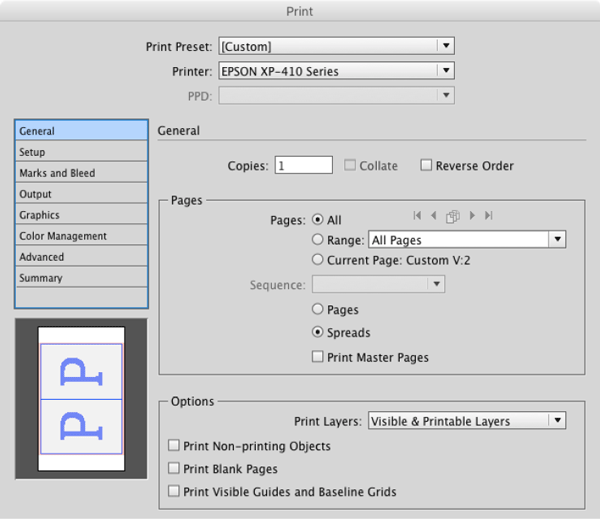Image resolution: width=600 pixels, height=519 pixels.
Task: Select the All pages radio button
Action: [x=318, y=219]
